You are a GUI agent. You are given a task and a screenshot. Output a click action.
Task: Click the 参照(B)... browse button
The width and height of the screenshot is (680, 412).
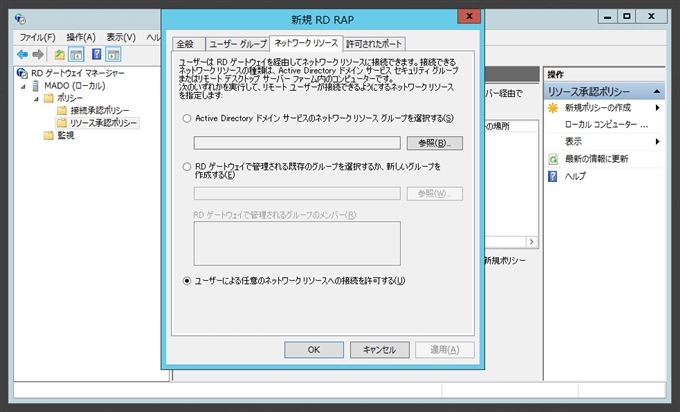point(435,143)
